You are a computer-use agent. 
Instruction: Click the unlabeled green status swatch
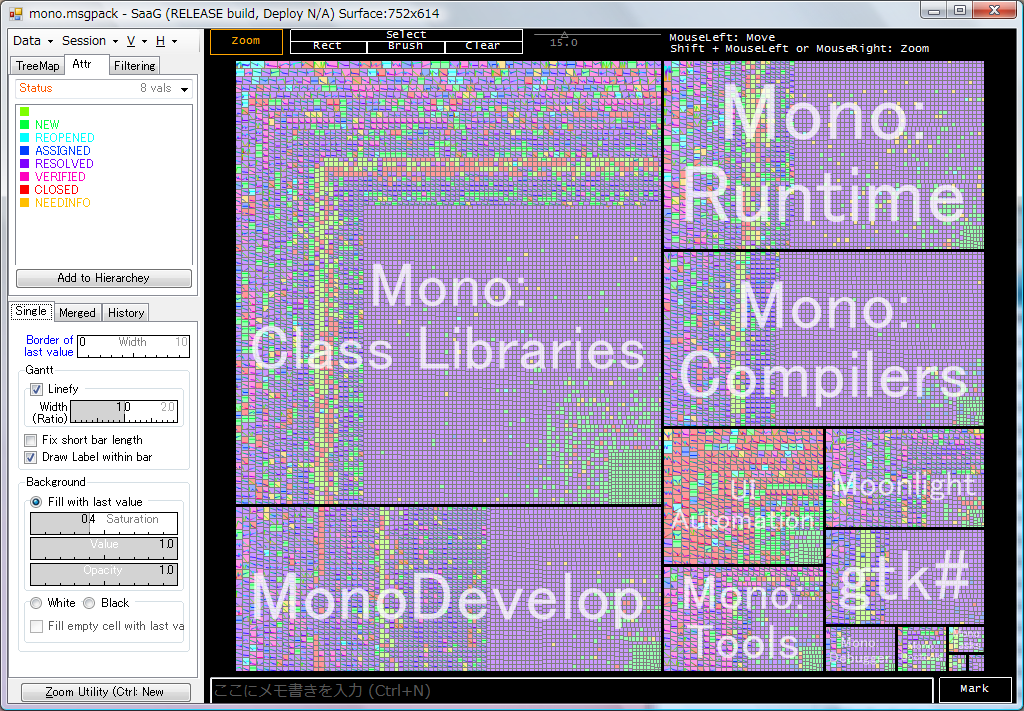pyautogui.click(x=25, y=112)
